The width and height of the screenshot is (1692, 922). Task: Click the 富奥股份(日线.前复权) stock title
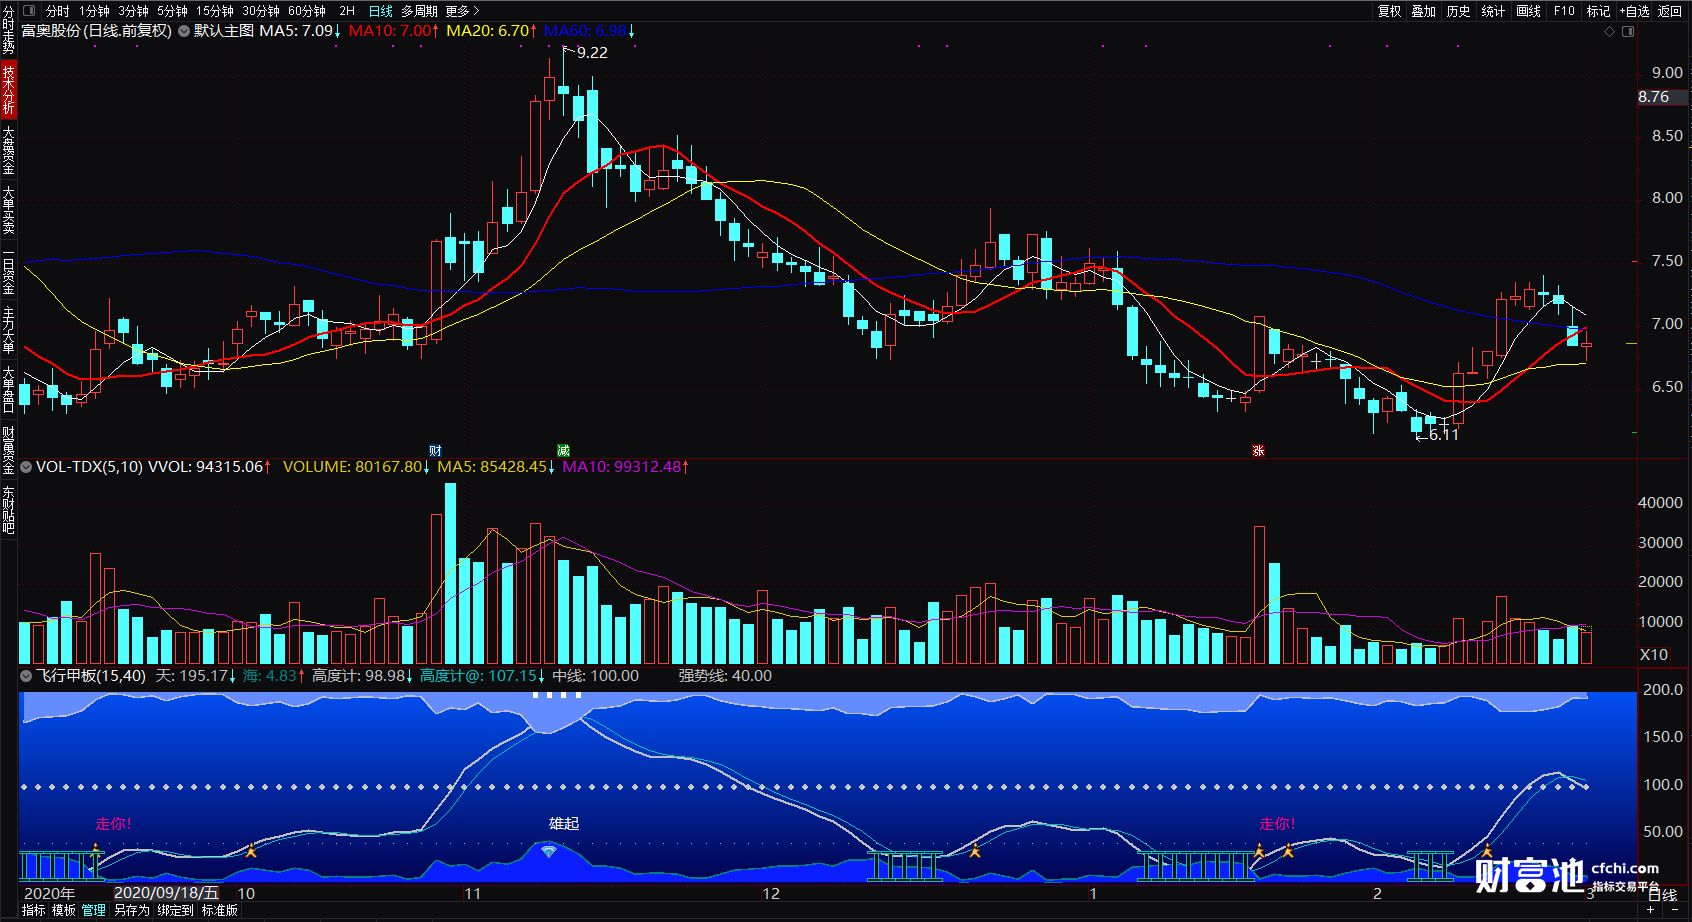(x=97, y=31)
